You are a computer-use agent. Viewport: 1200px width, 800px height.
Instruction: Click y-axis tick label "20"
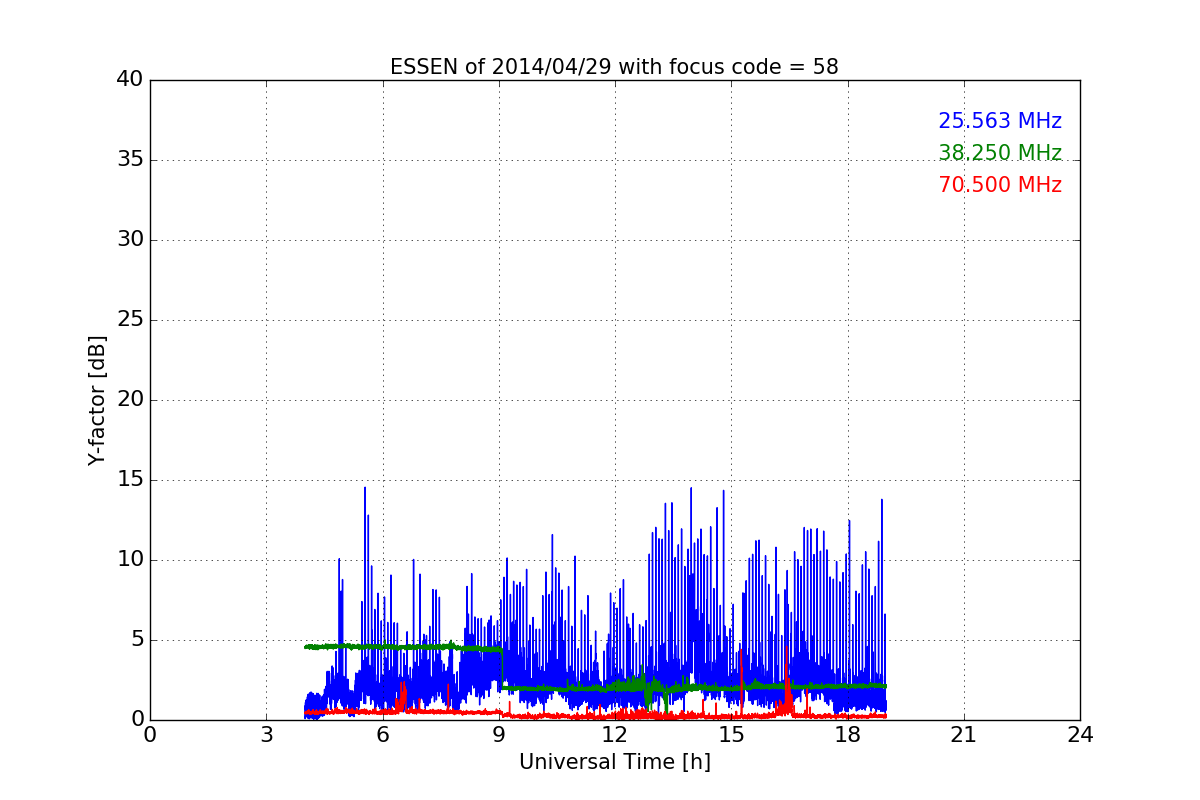pos(129,400)
